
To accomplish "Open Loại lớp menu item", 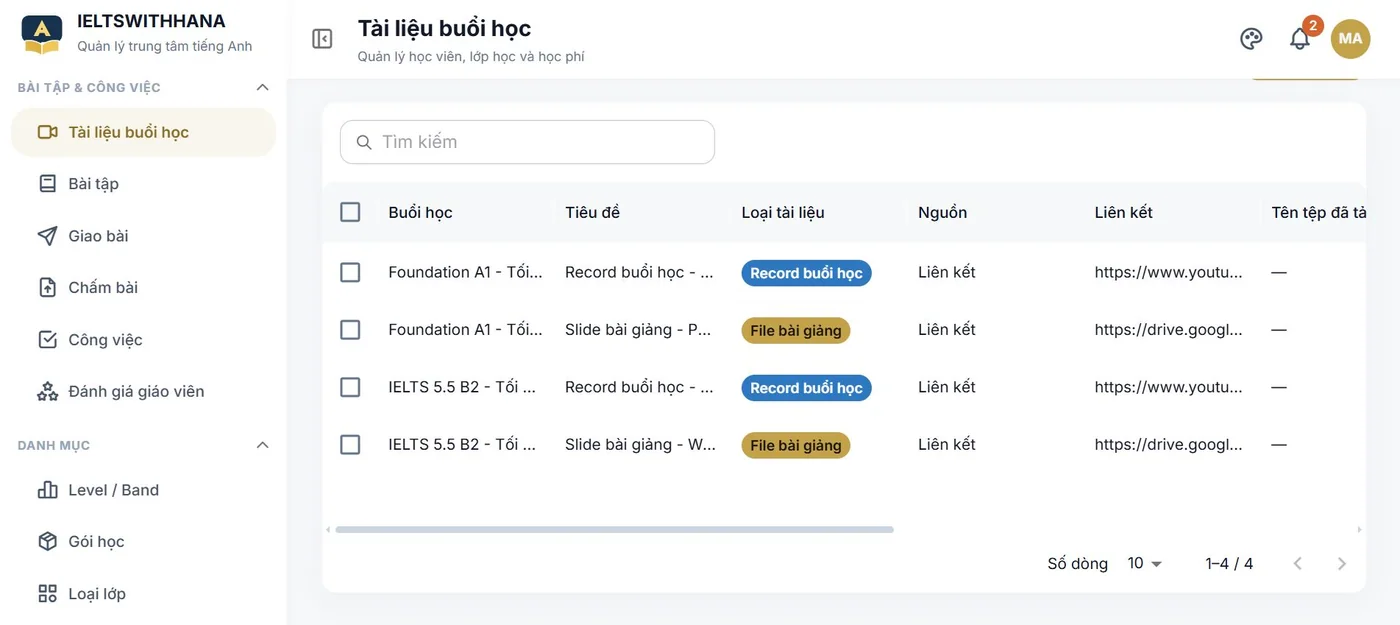I will 143,594.
